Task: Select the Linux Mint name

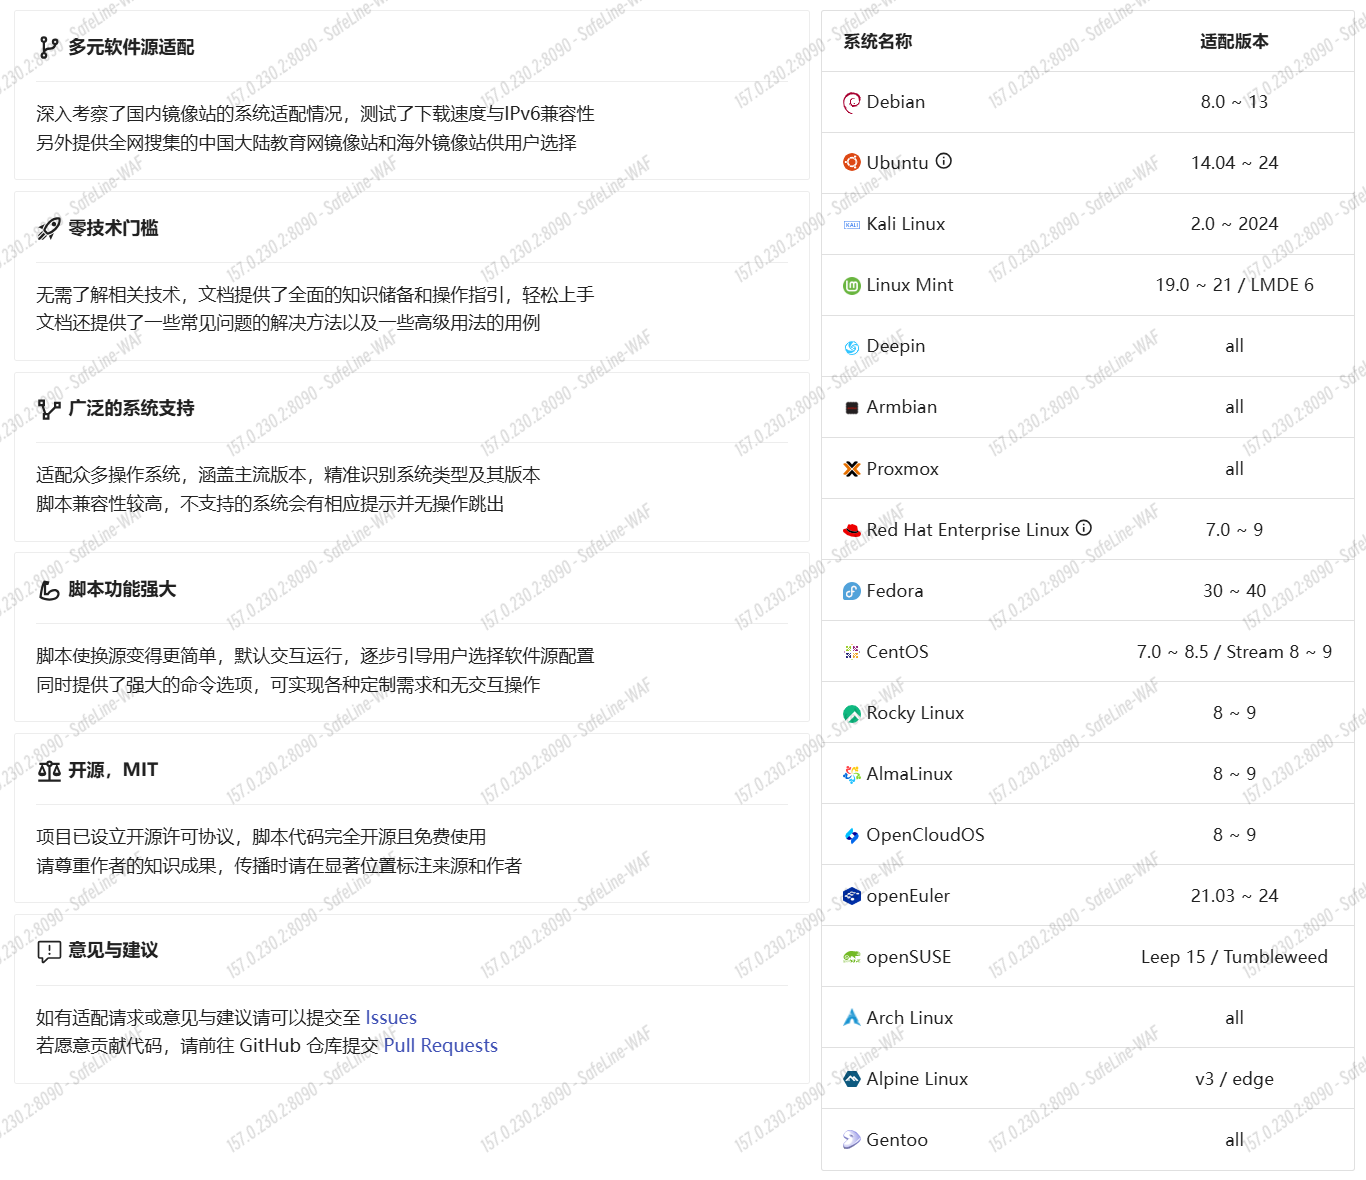Action: coord(910,285)
